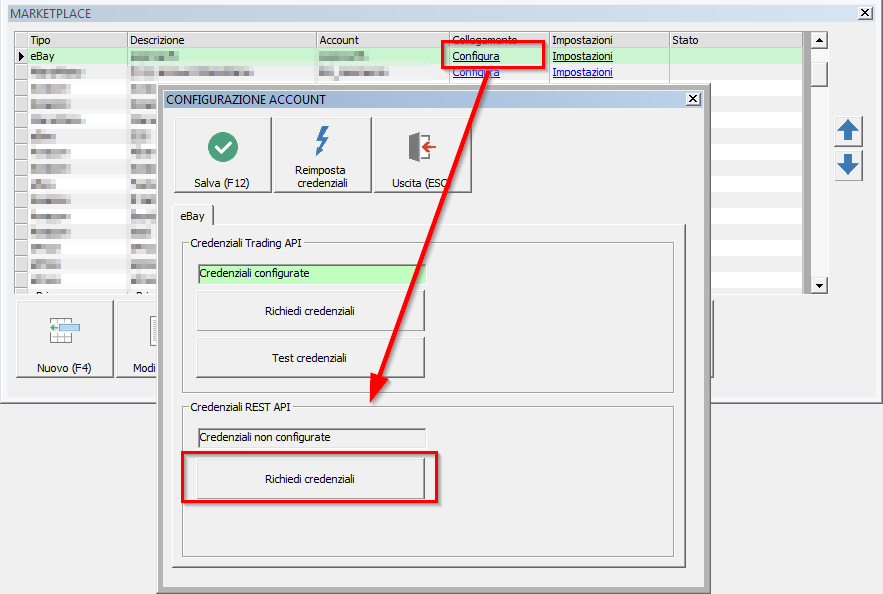Move row up with blue arrow
883x594 pixels.
(848, 131)
